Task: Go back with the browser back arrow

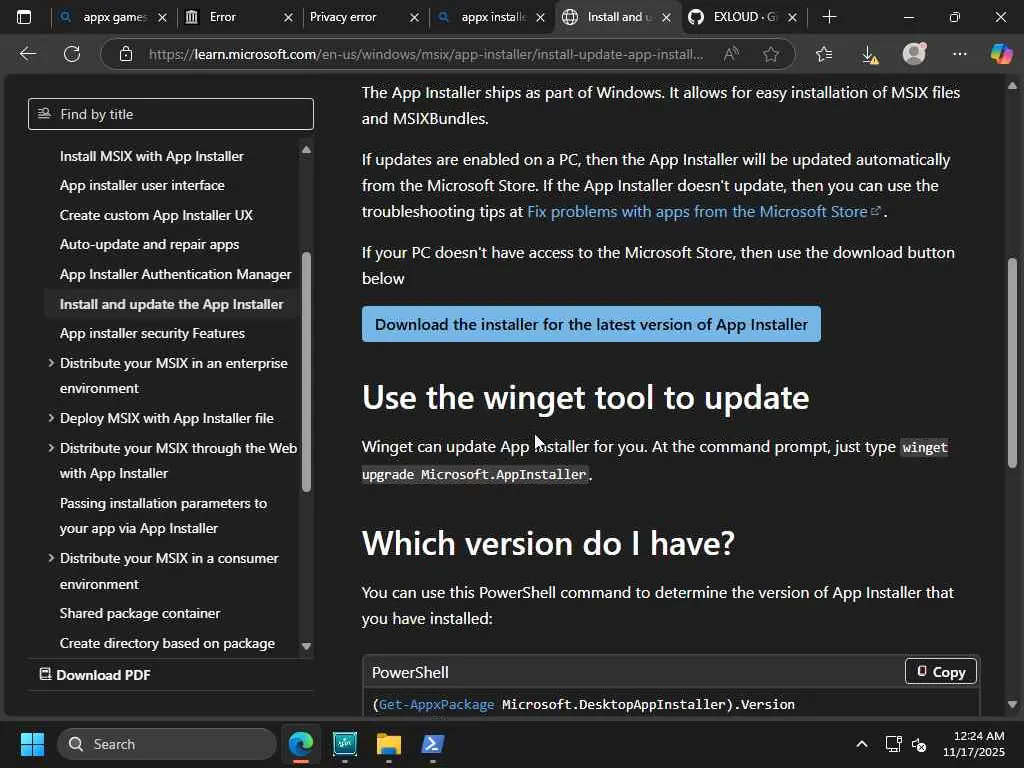Action: point(27,54)
